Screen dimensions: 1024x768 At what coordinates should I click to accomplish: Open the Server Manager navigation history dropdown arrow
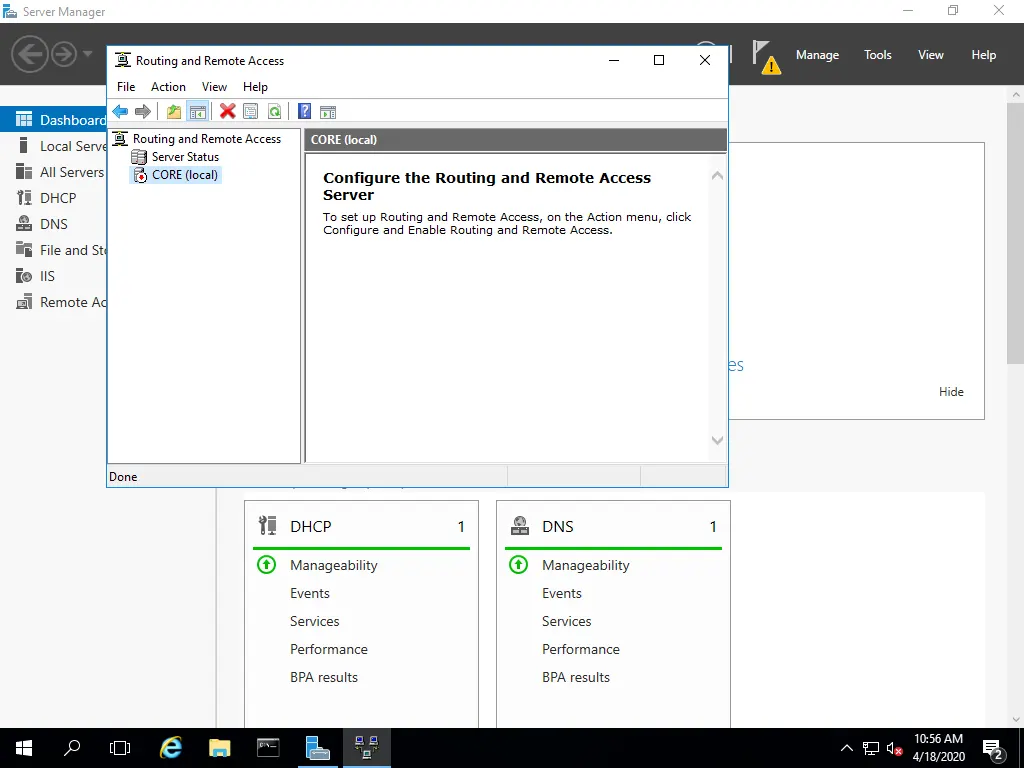click(88, 54)
